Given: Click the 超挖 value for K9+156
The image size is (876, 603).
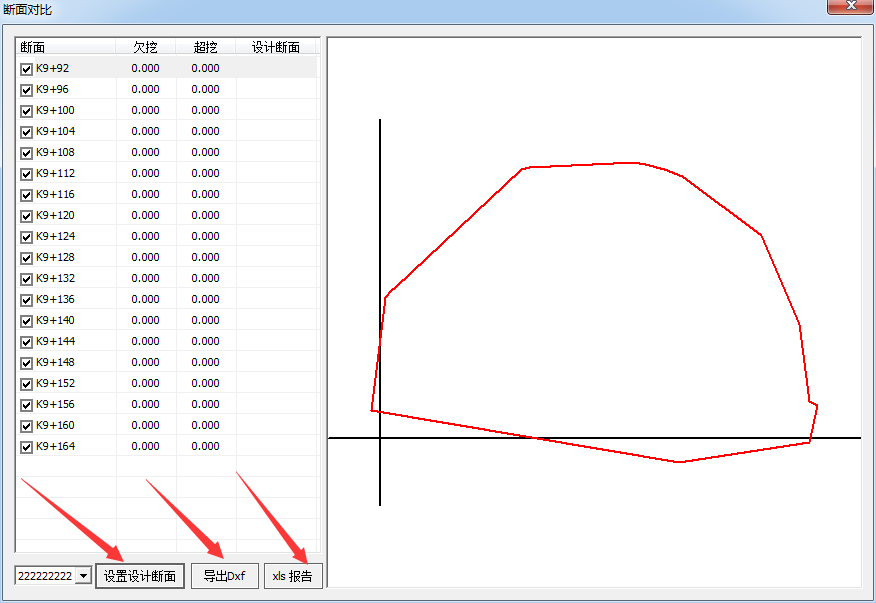Looking at the screenshot, I should tap(205, 405).
